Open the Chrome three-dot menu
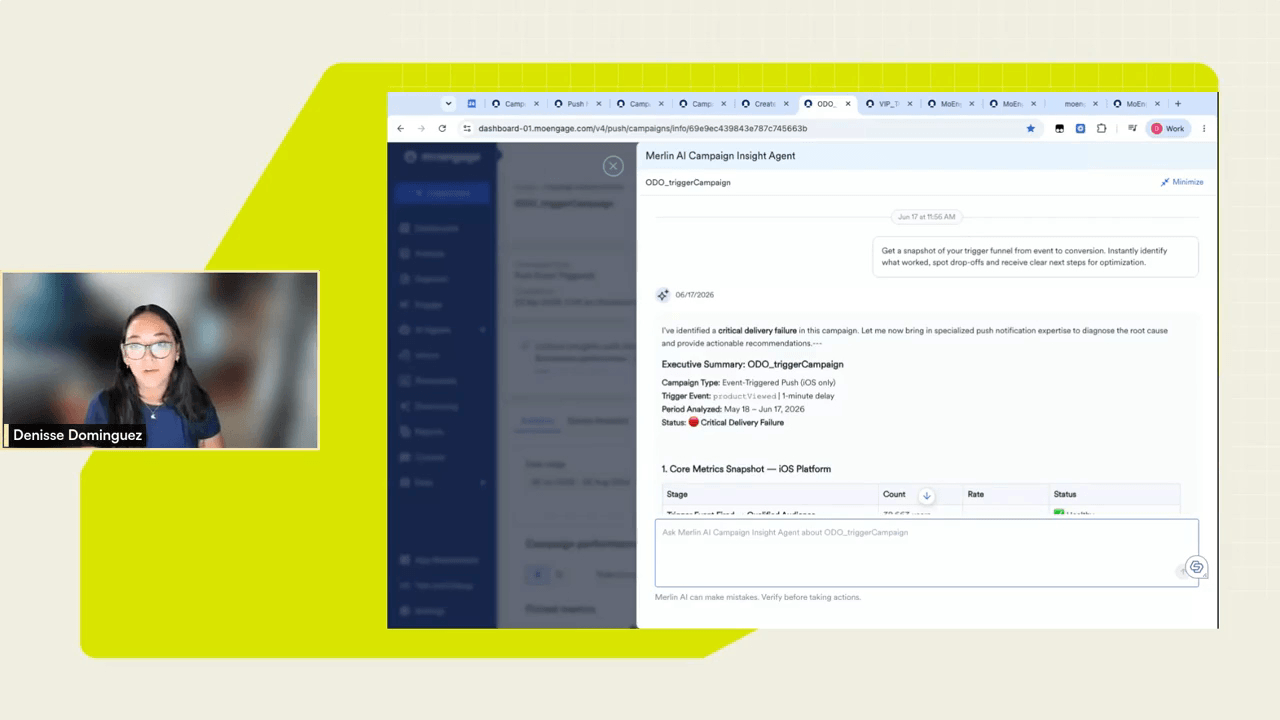 point(1204,128)
